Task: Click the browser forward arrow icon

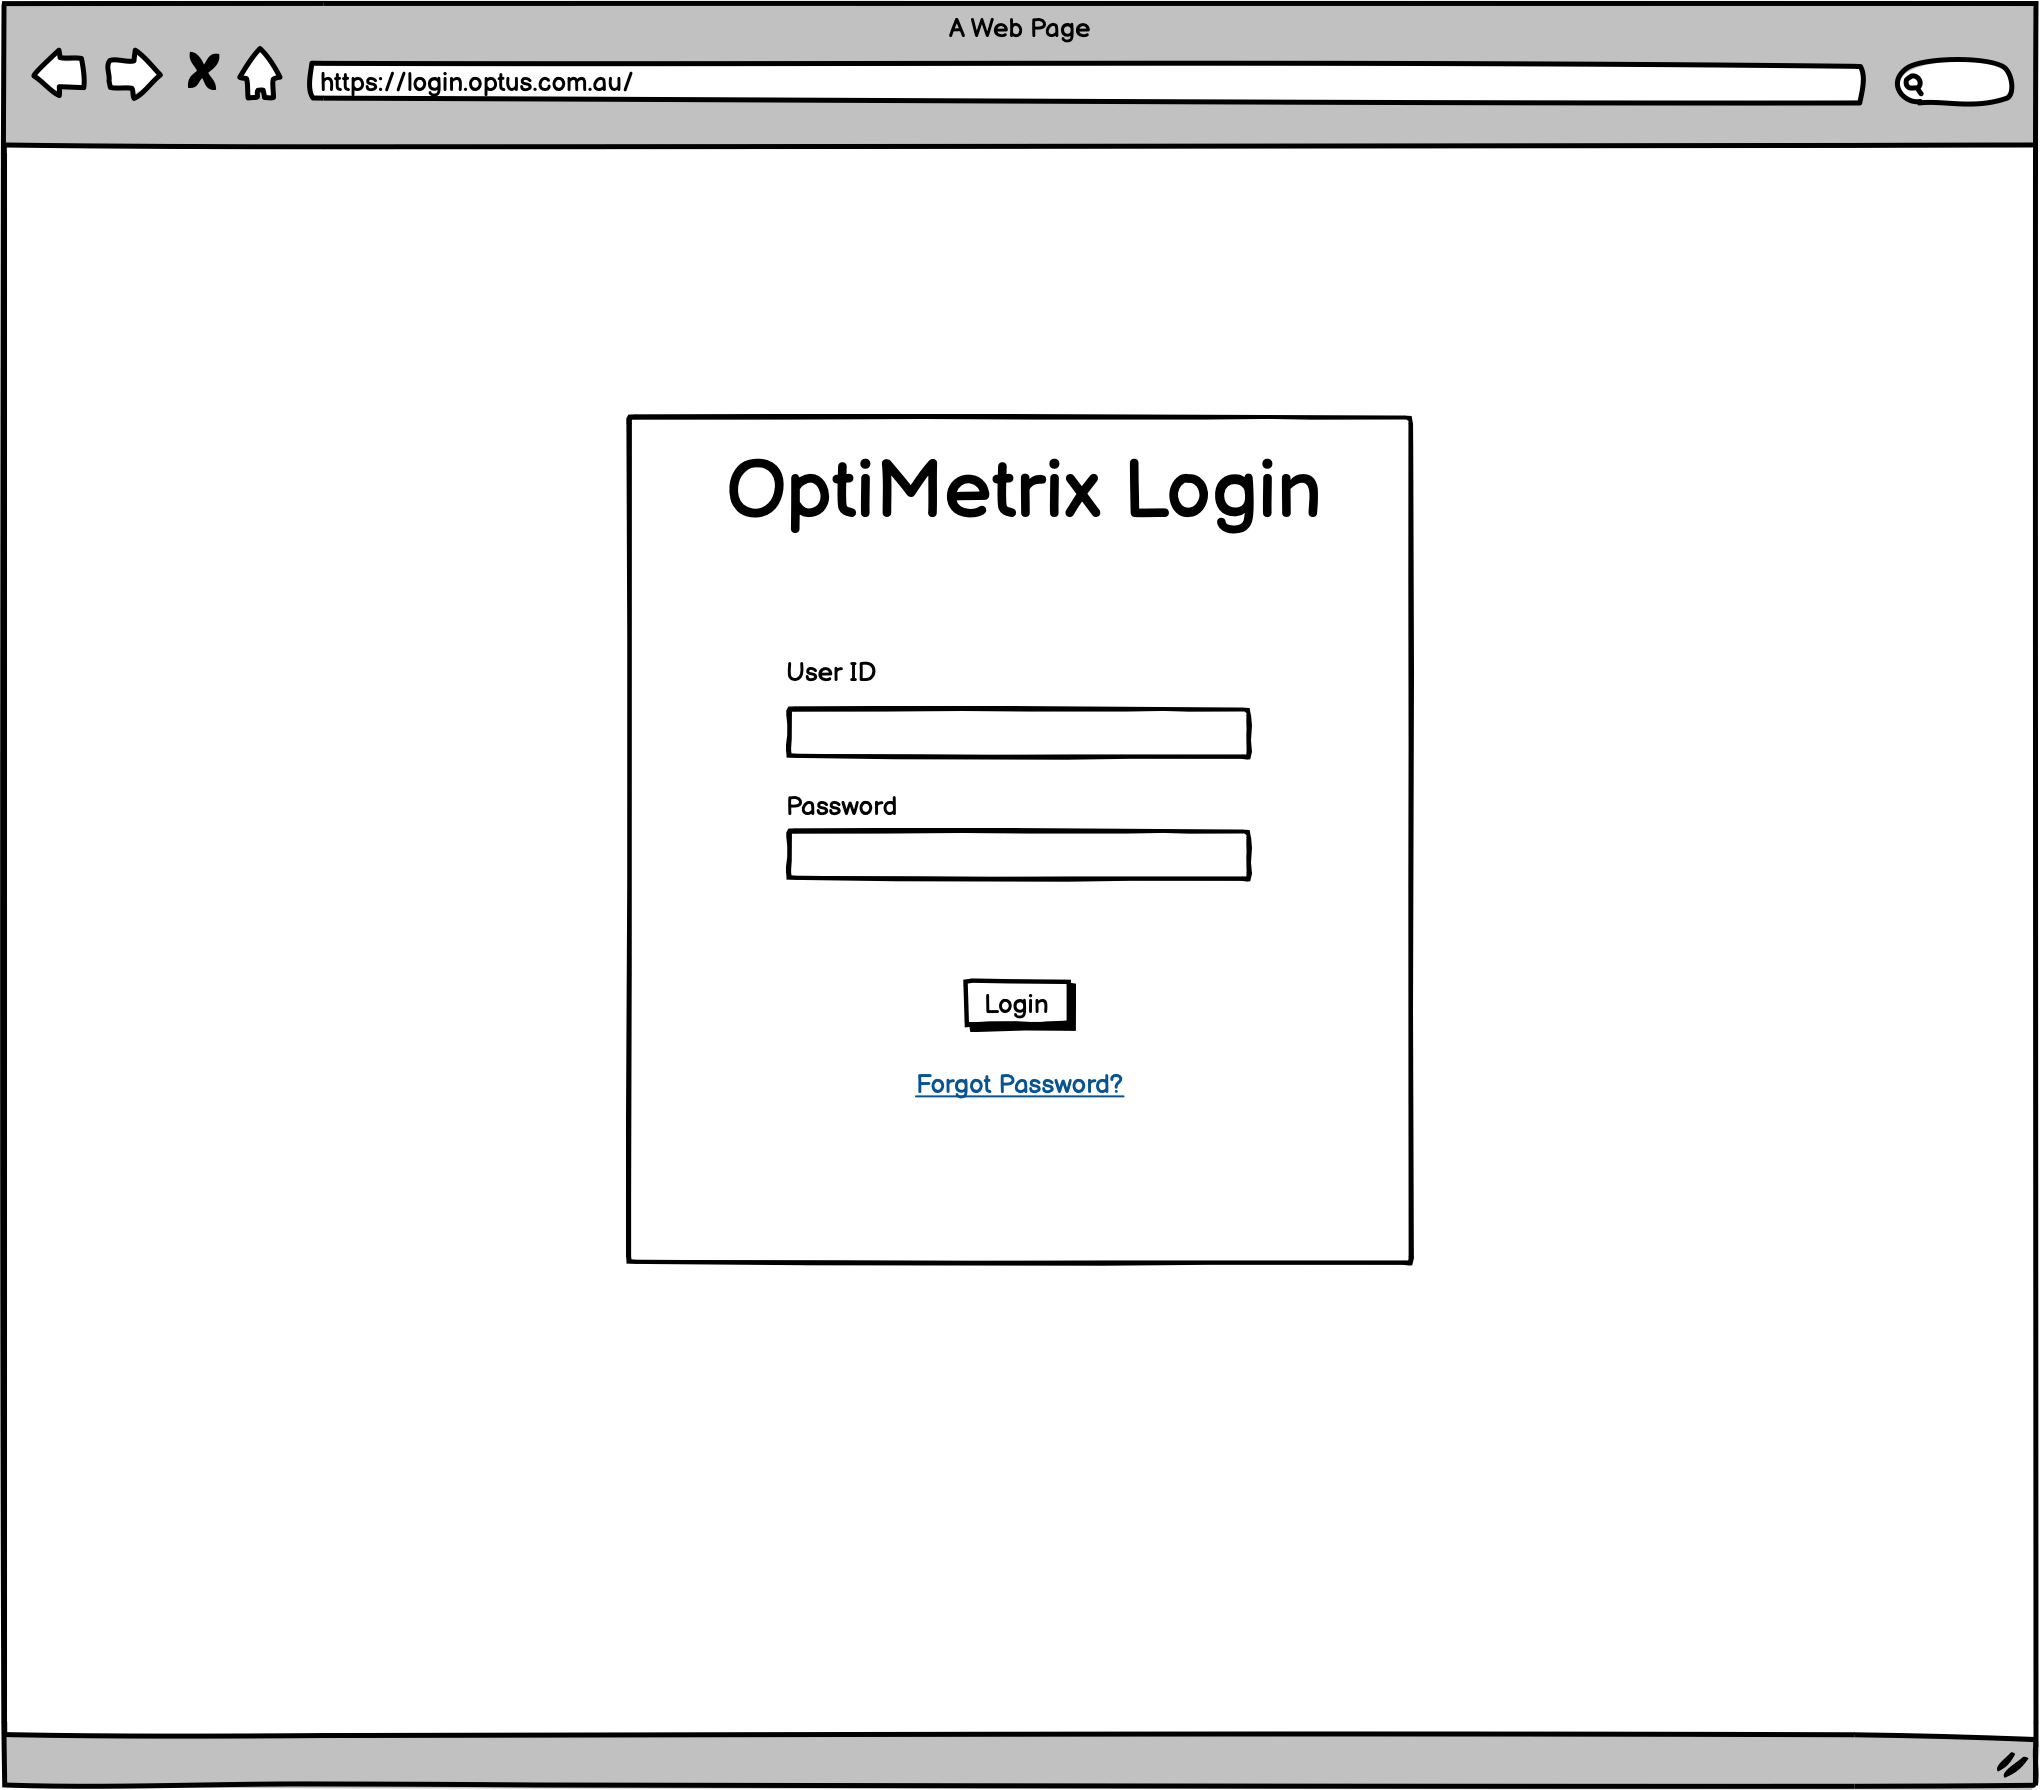Action: click(x=133, y=74)
